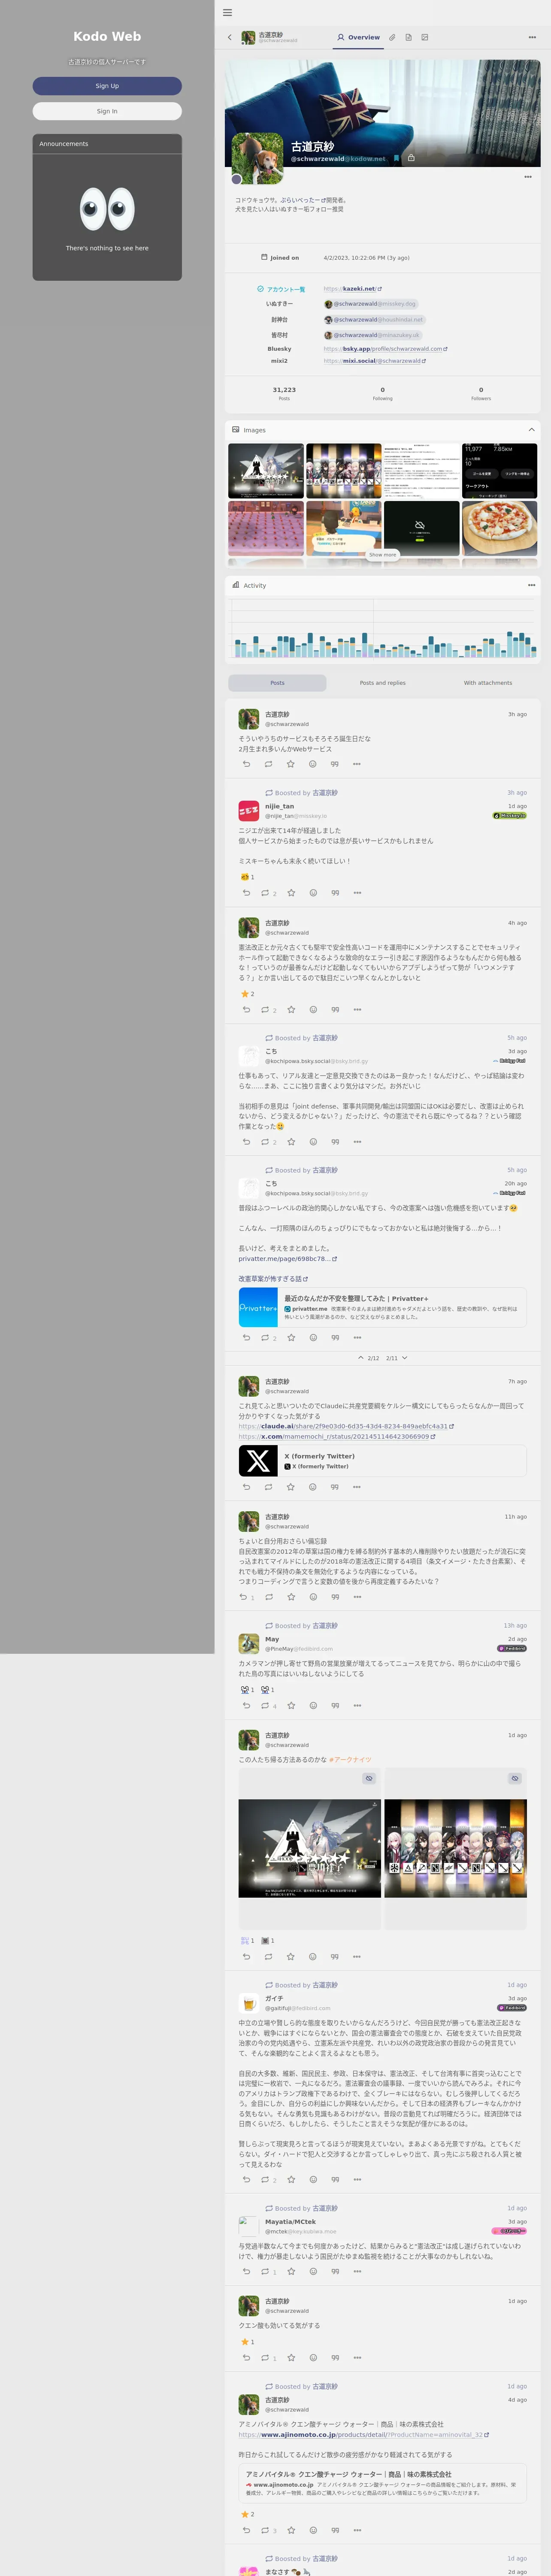This screenshot has width=551, height=2576.
Task: Open the #アークナイツ hashtag
Action: click(351, 1760)
